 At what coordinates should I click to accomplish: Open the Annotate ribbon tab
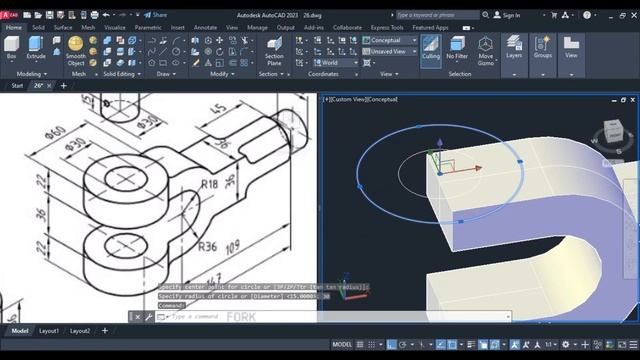205,28
